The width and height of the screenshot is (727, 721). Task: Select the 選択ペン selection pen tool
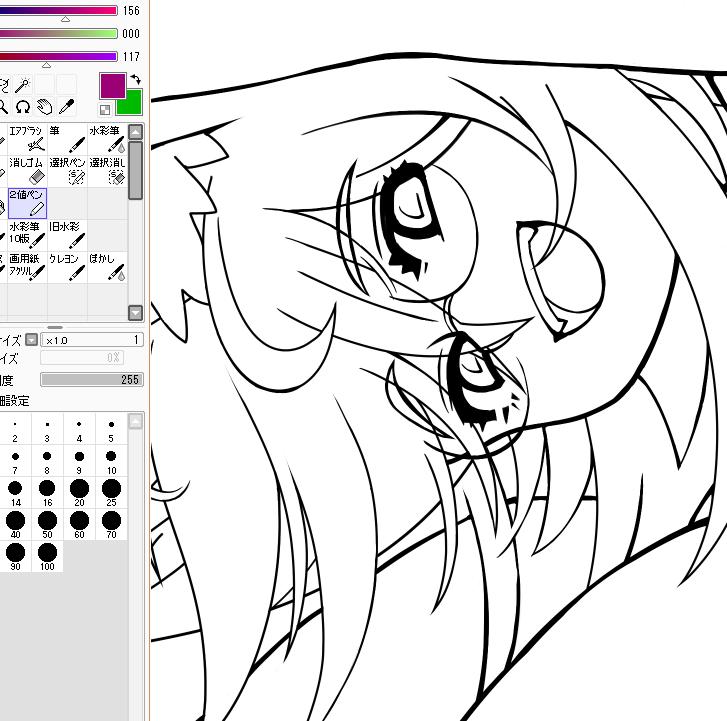click(x=67, y=171)
